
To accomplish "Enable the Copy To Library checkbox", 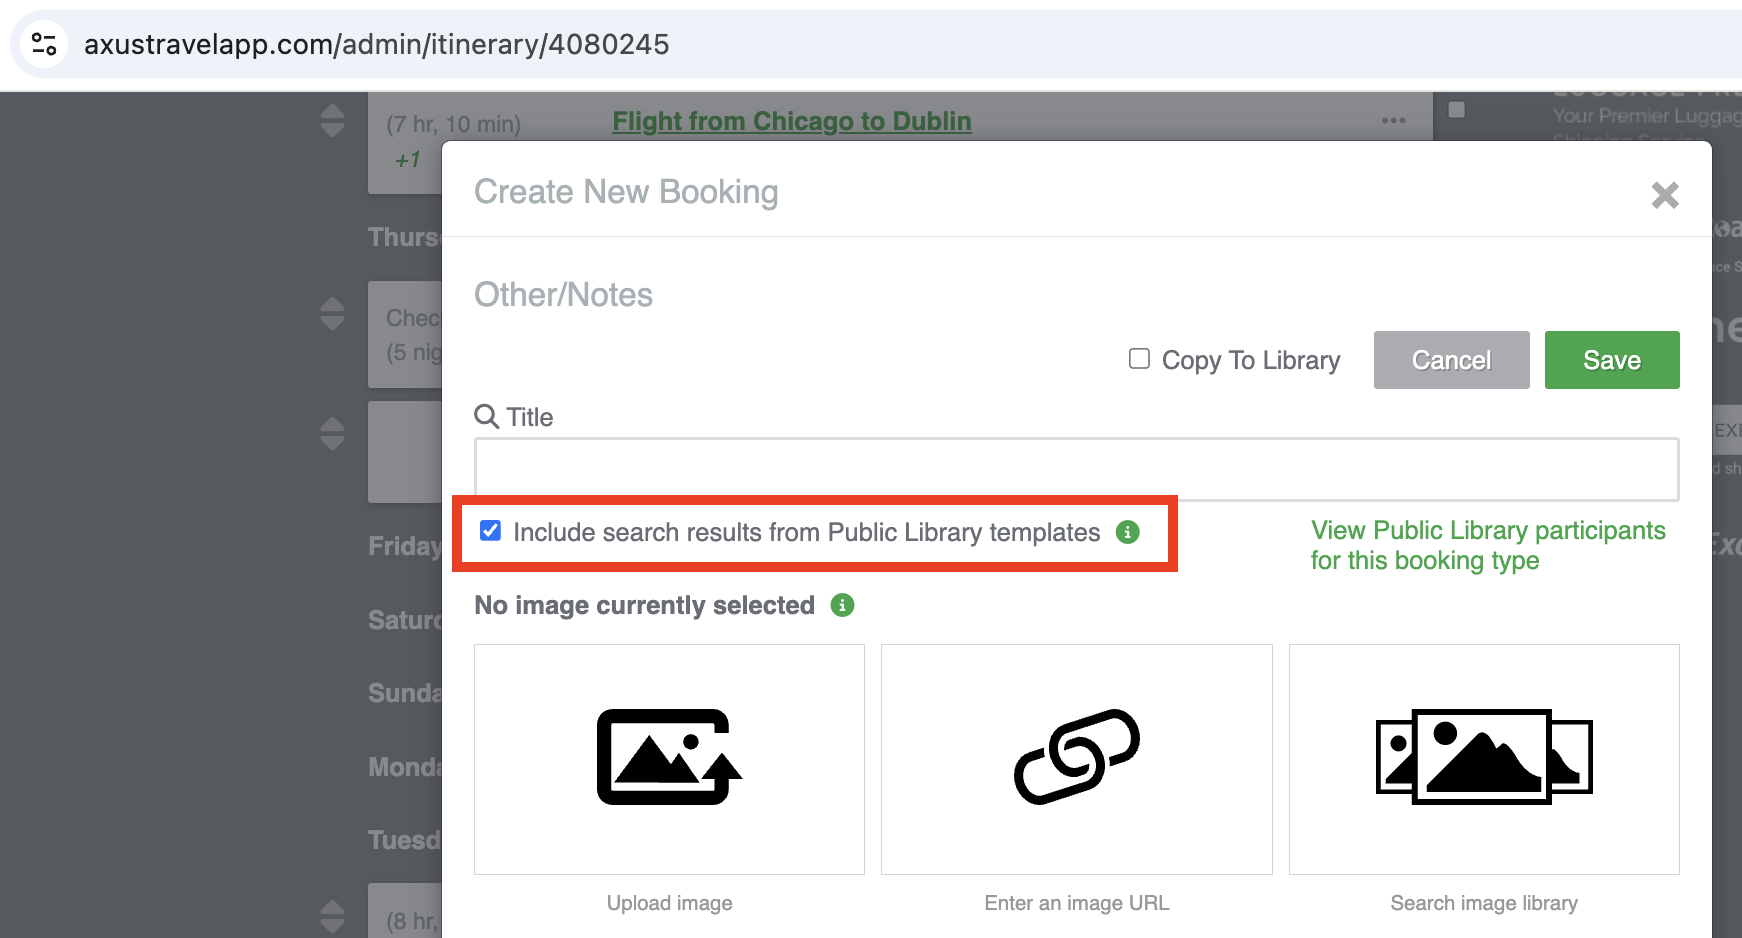I will [1139, 359].
